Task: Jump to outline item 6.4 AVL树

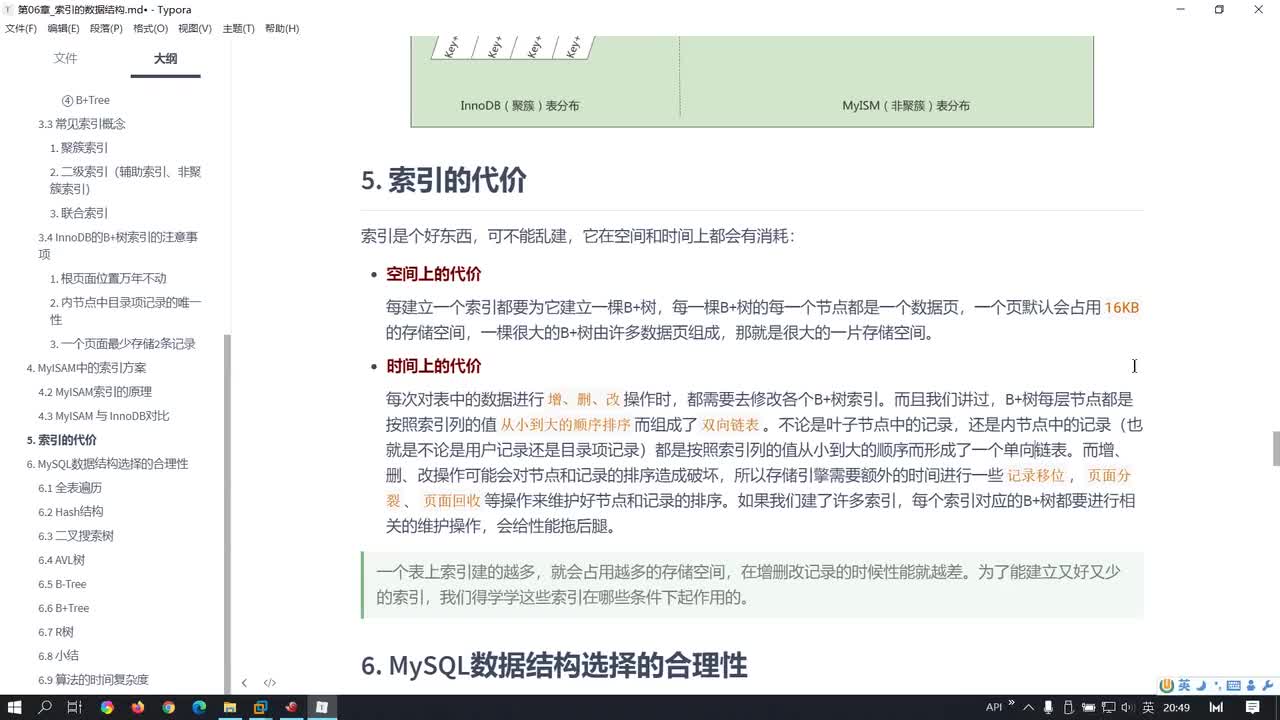Action: click(x=62, y=560)
